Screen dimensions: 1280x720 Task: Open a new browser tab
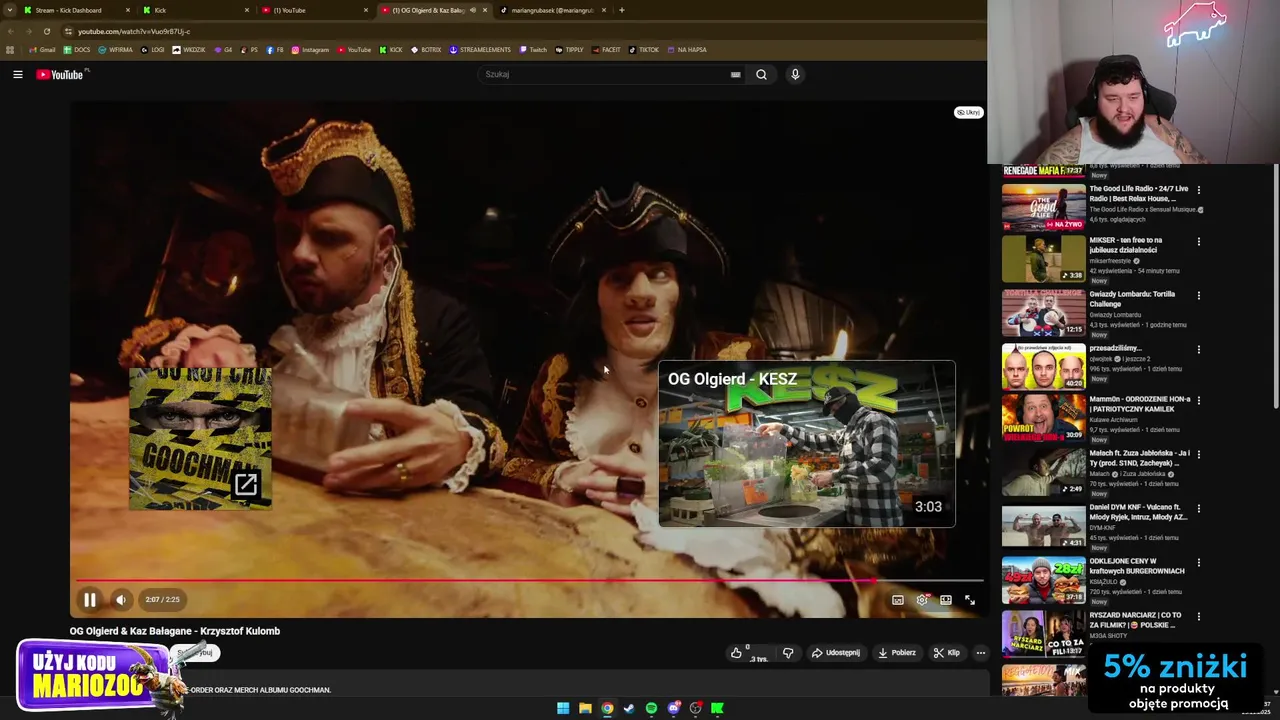pos(622,10)
